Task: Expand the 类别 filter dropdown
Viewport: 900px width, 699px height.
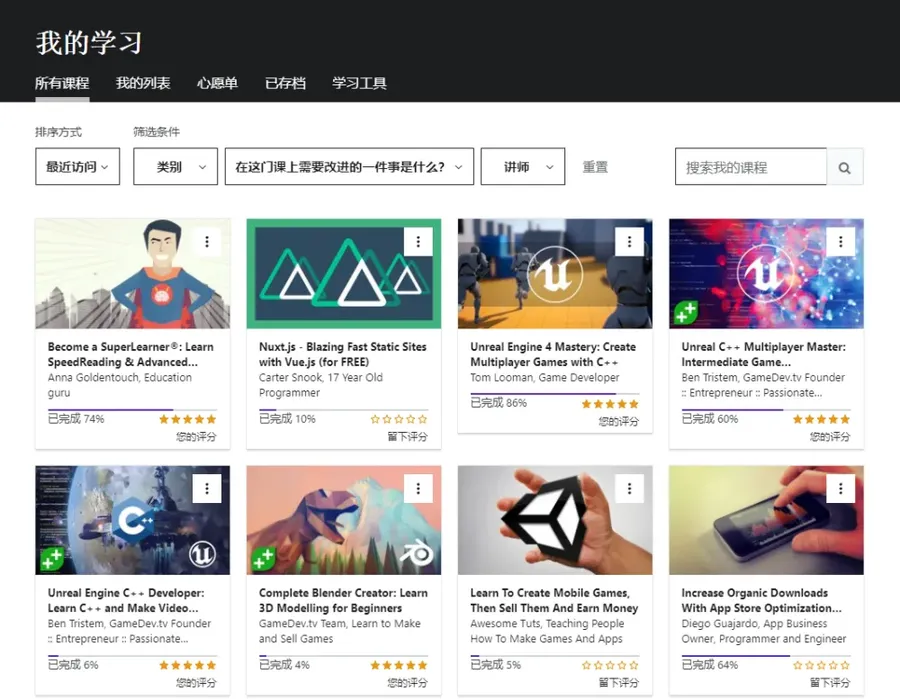Action: click(175, 166)
